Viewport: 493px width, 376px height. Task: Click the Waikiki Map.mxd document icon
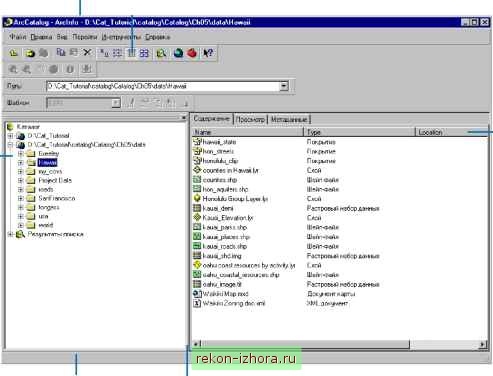coord(197,294)
